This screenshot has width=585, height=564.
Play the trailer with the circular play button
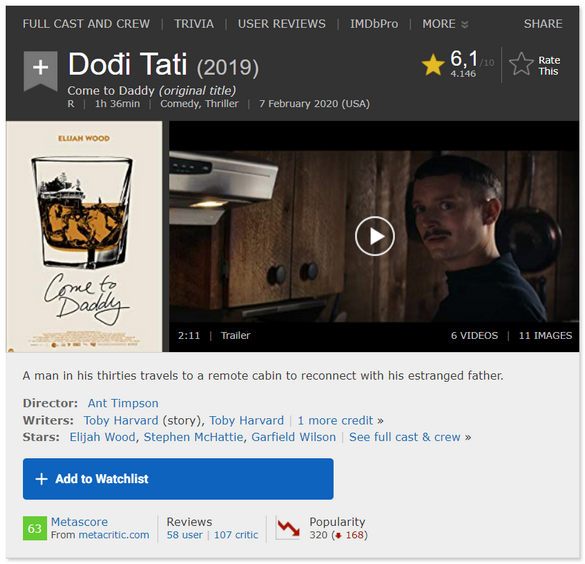pyautogui.click(x=375, y=236)
